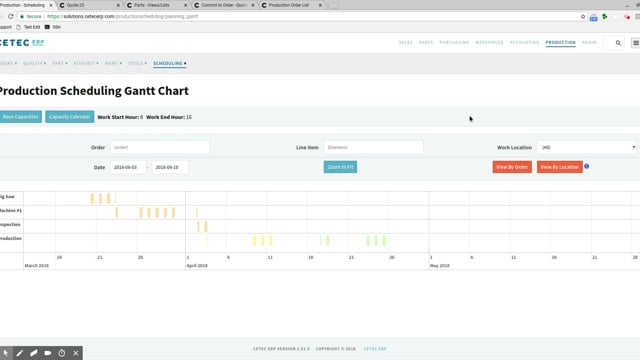
Task: Click the Cetec ERP footer link
Action: pyautogui.click(x=375, y=349)
